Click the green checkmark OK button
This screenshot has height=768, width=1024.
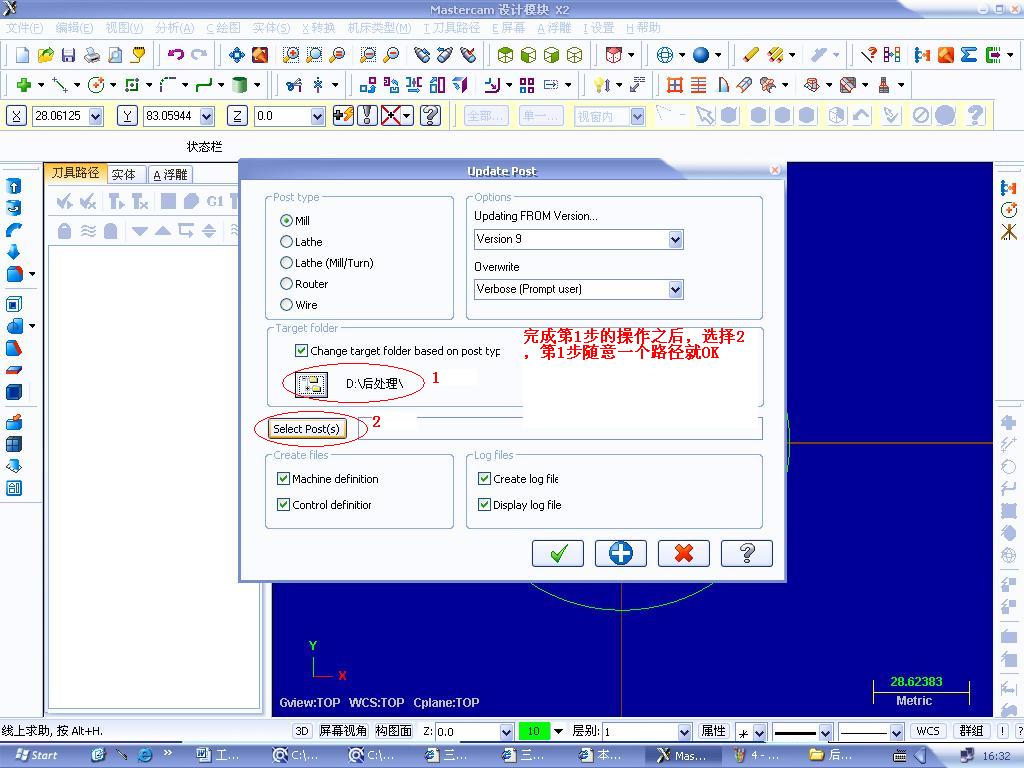(558, 554)
